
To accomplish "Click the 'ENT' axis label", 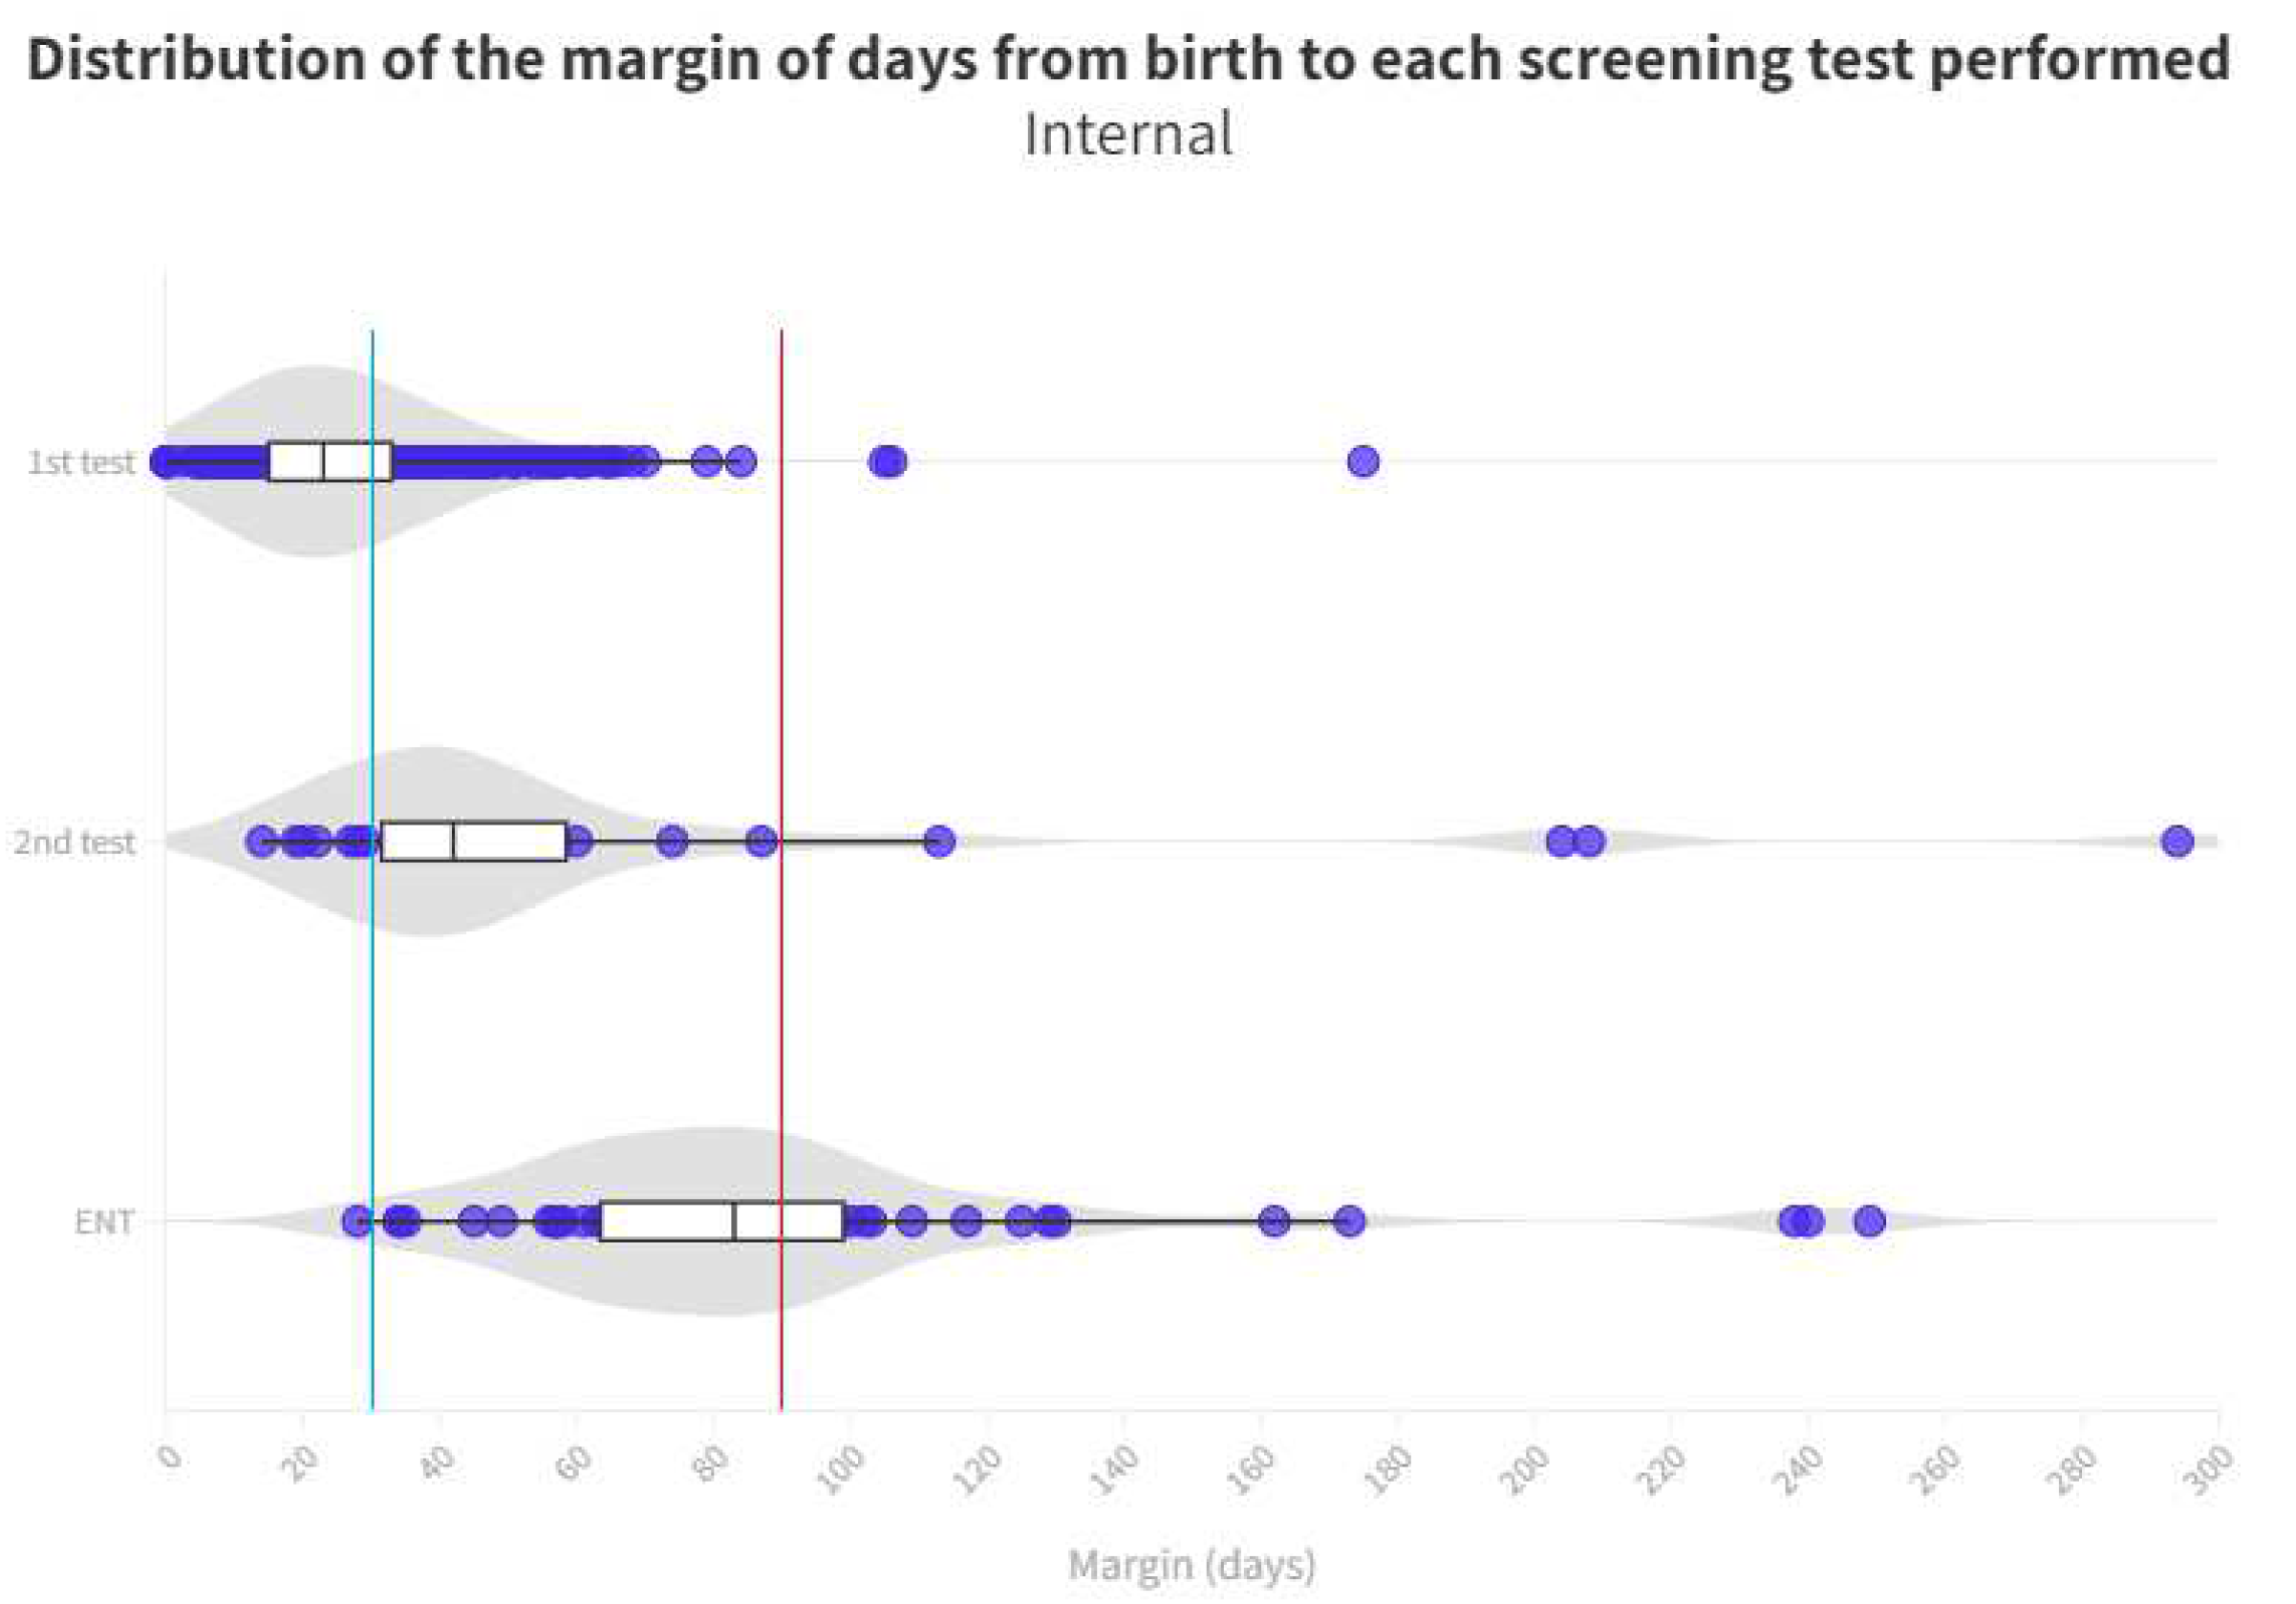I will coord(104,1222).
